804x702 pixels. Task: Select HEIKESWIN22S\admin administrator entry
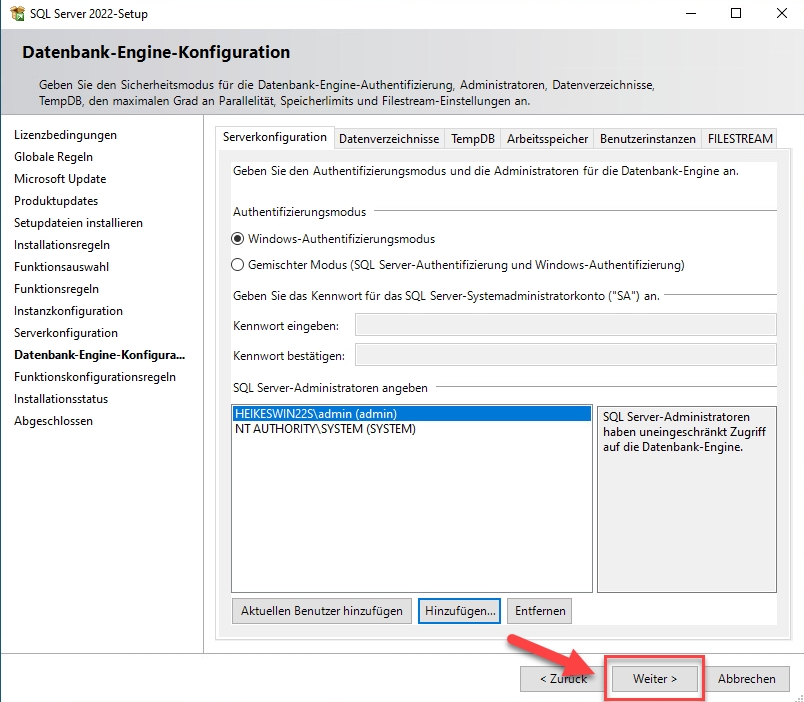(412, 414)
